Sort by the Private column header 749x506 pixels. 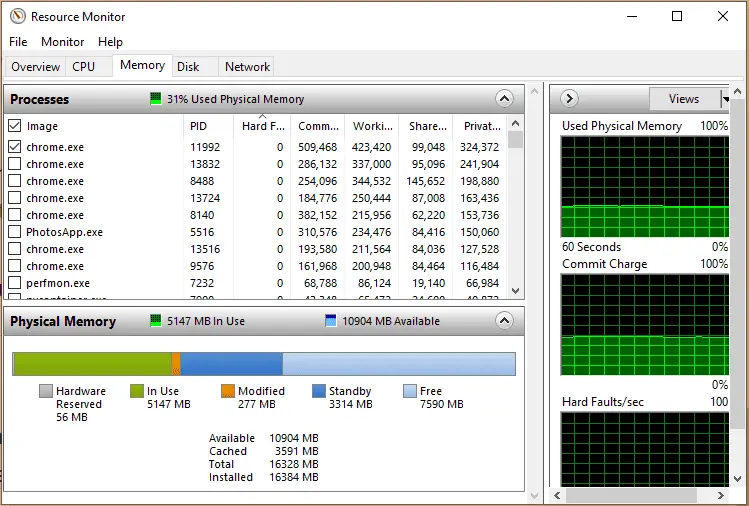[482, 126]
